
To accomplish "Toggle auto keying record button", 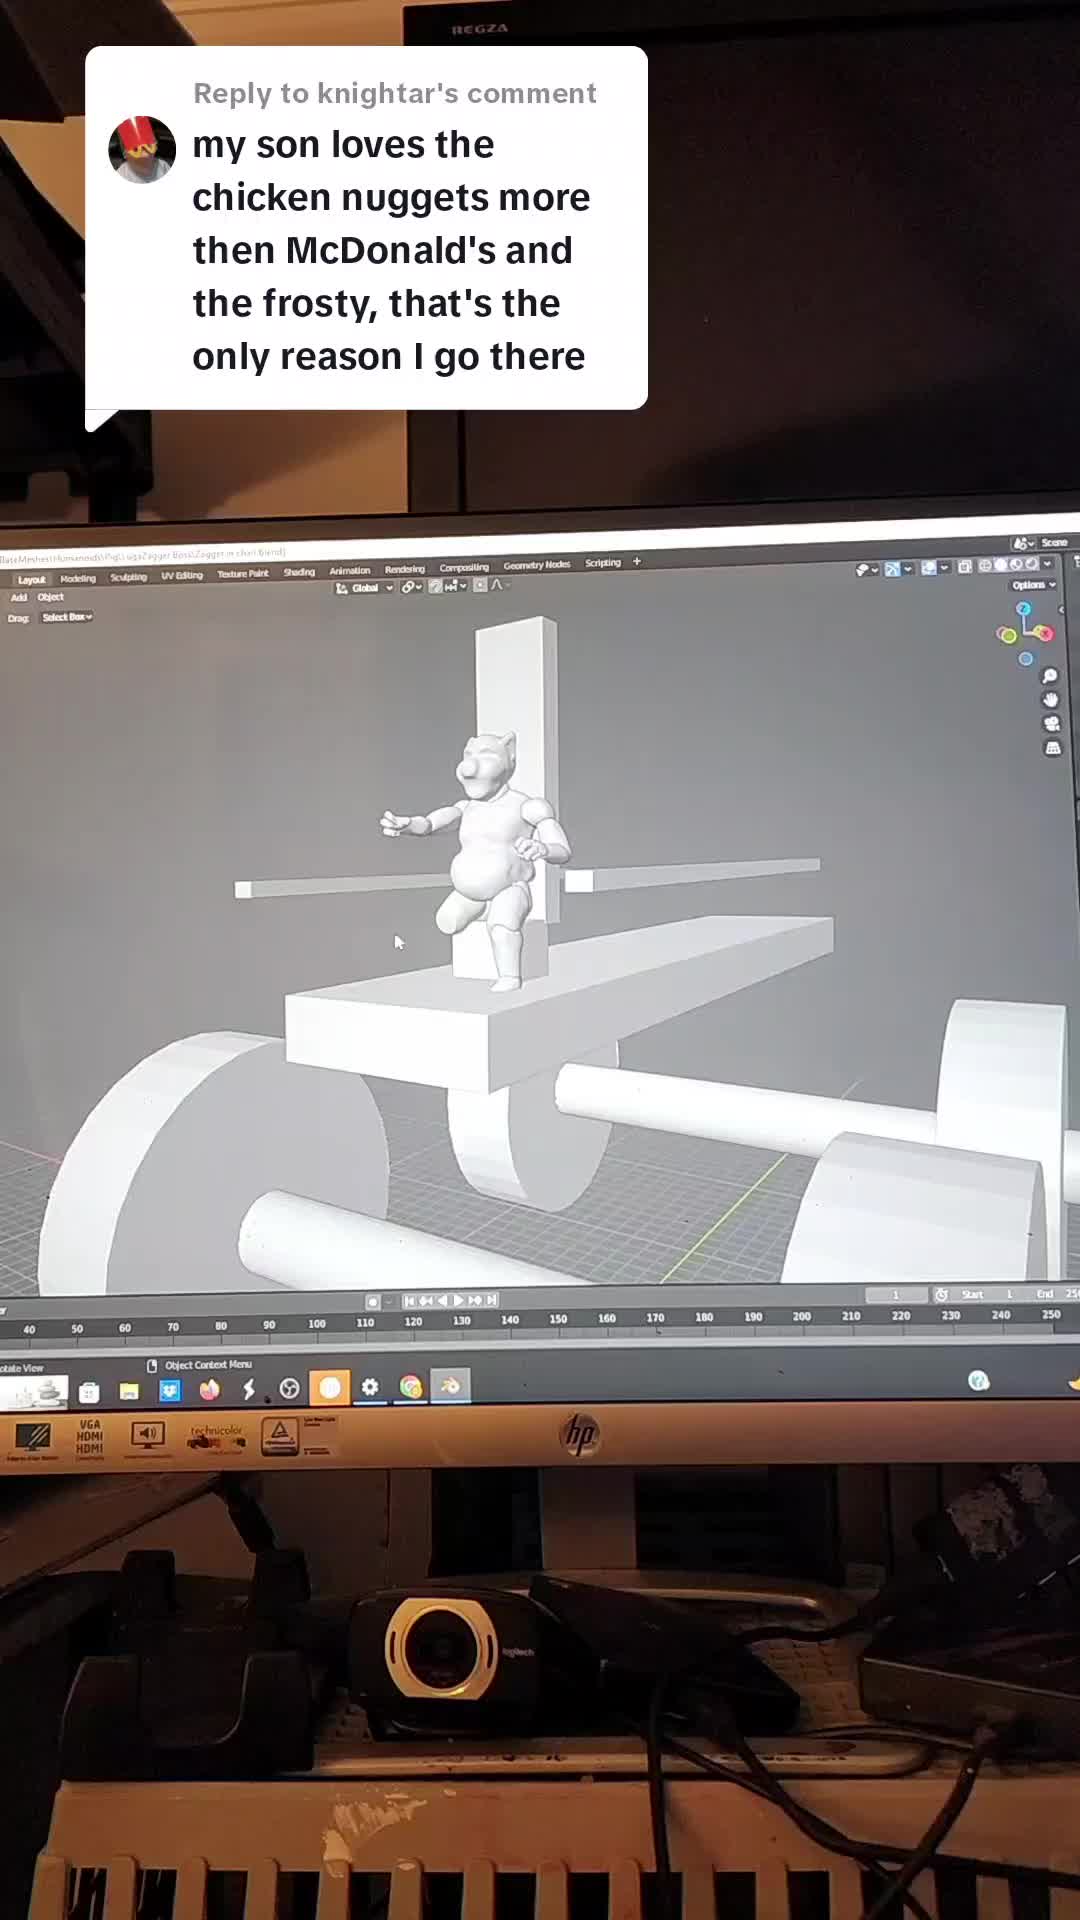I will point(373,1301).
